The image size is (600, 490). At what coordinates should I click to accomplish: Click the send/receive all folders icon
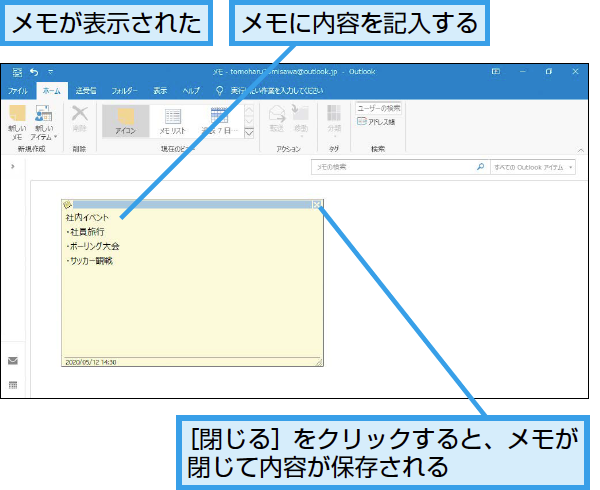[x=17, y=72]
